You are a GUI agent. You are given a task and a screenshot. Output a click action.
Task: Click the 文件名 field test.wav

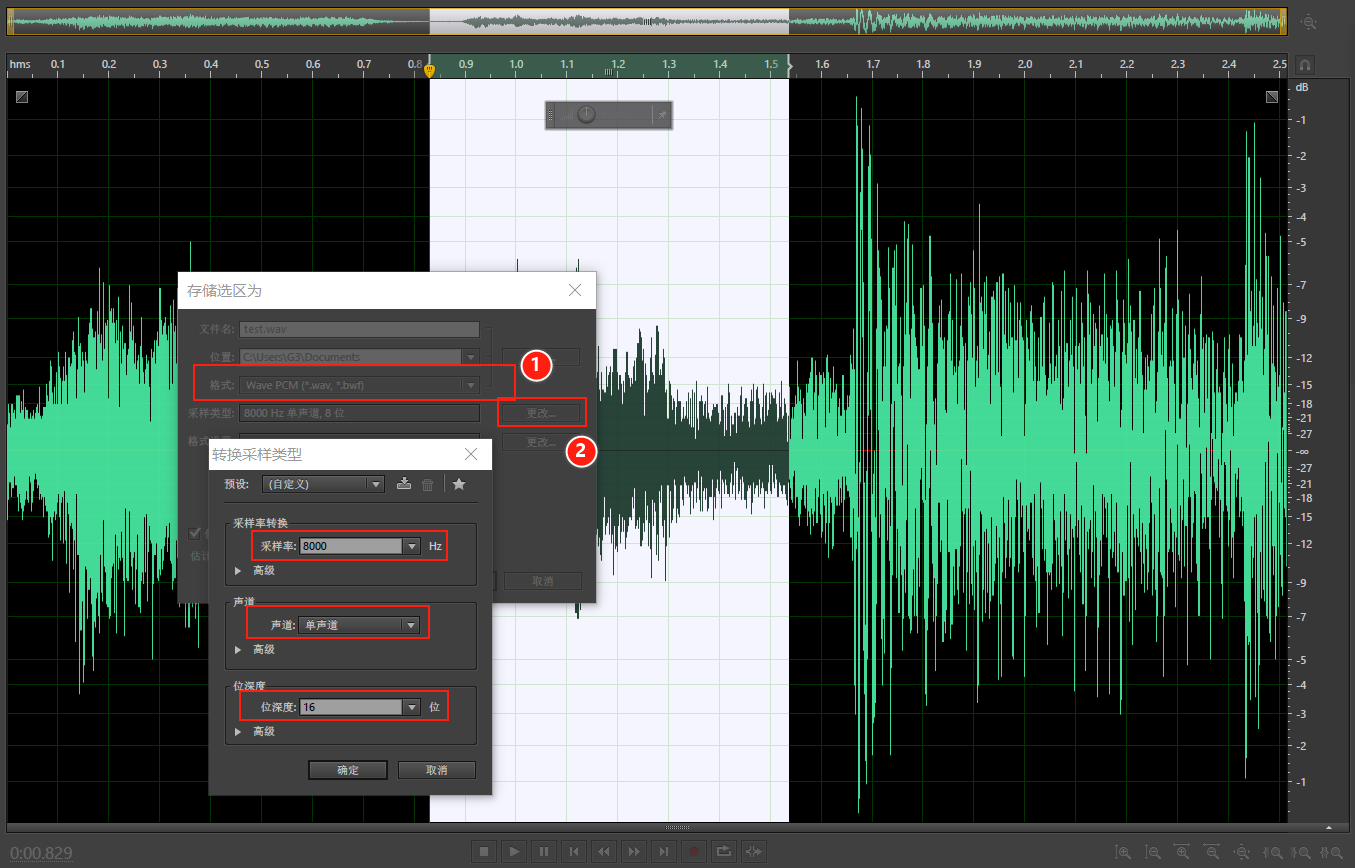(x=359, y=328)
